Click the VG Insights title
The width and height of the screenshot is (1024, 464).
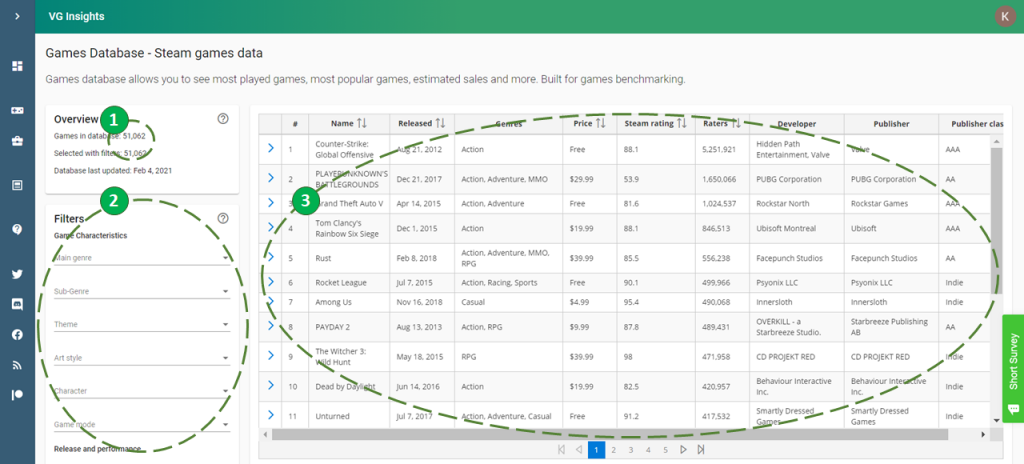(x=76, y=16)
